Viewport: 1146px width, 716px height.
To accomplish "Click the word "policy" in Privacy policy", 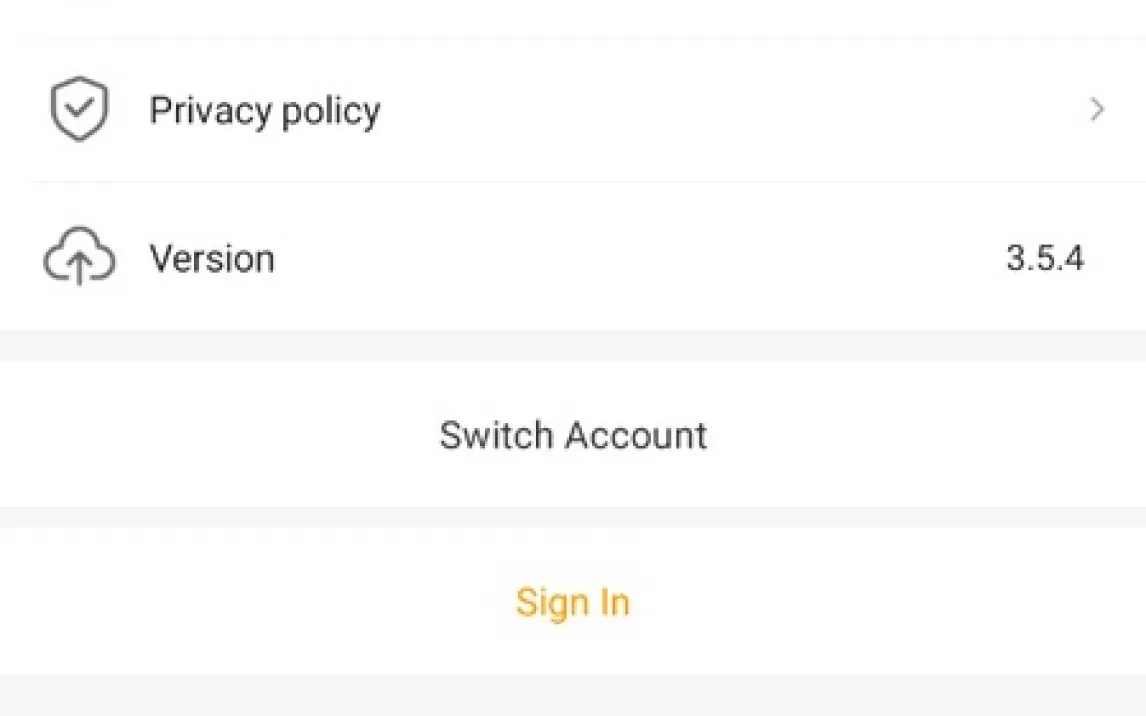I will 331,110.
